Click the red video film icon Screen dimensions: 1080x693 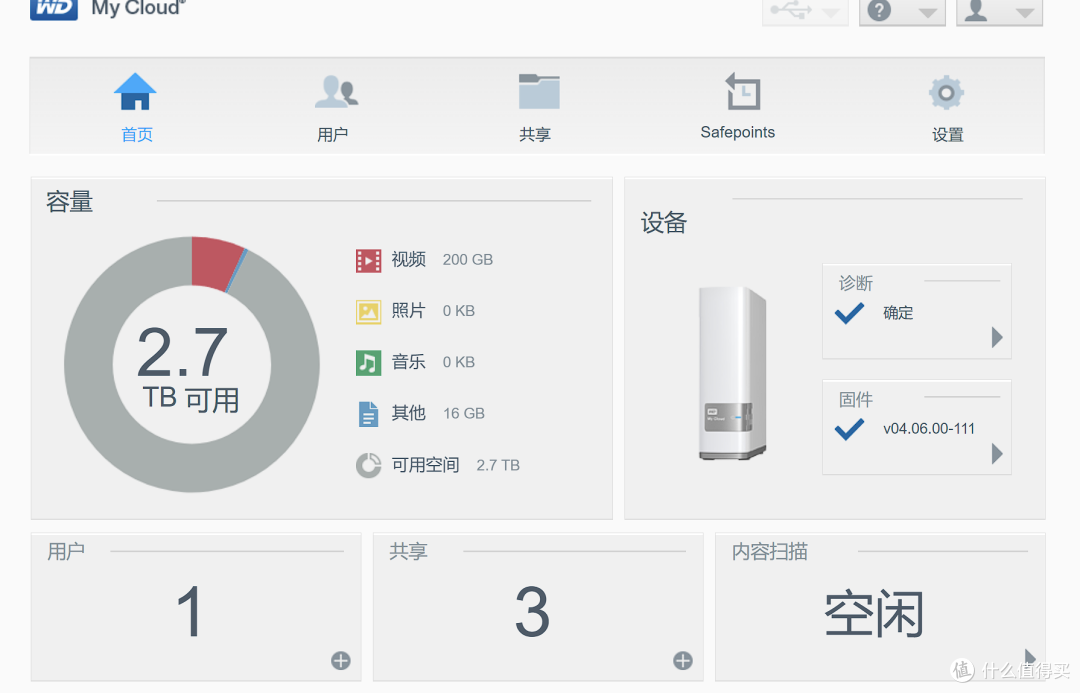[368, 260]
